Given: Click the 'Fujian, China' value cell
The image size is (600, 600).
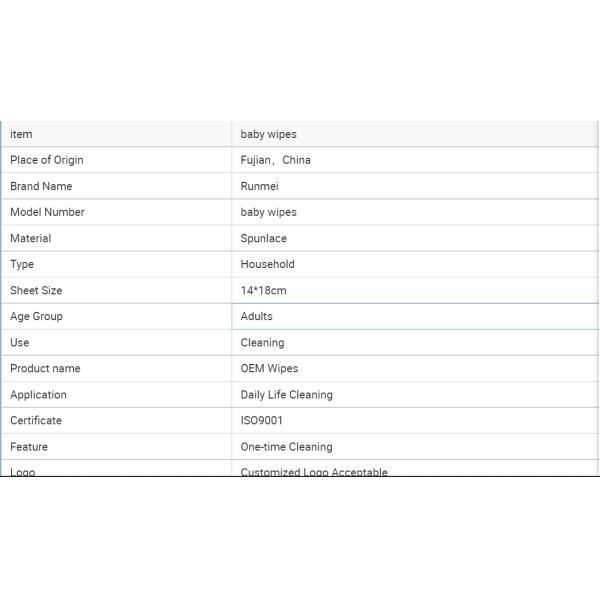Looking at the screenshot, I should tap(276, 160).
